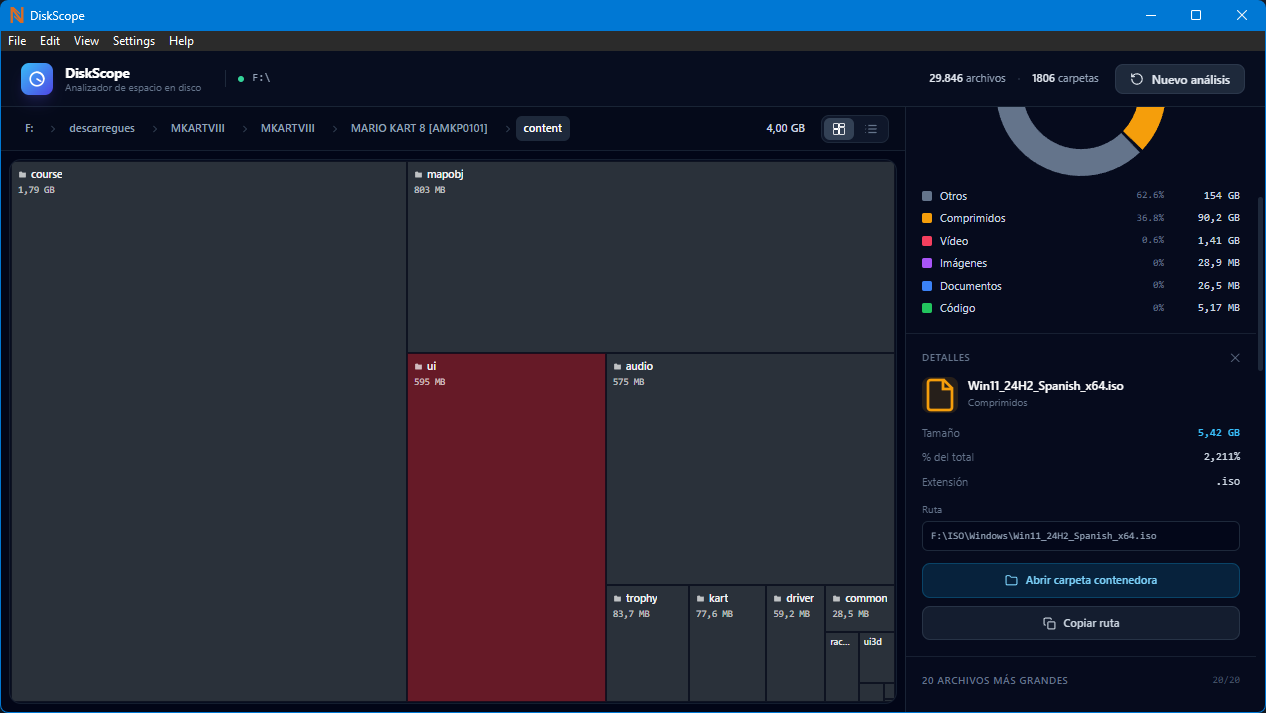Click the 29.846 archivos count
Screen dimensions: 1266x713
(967, 78)
